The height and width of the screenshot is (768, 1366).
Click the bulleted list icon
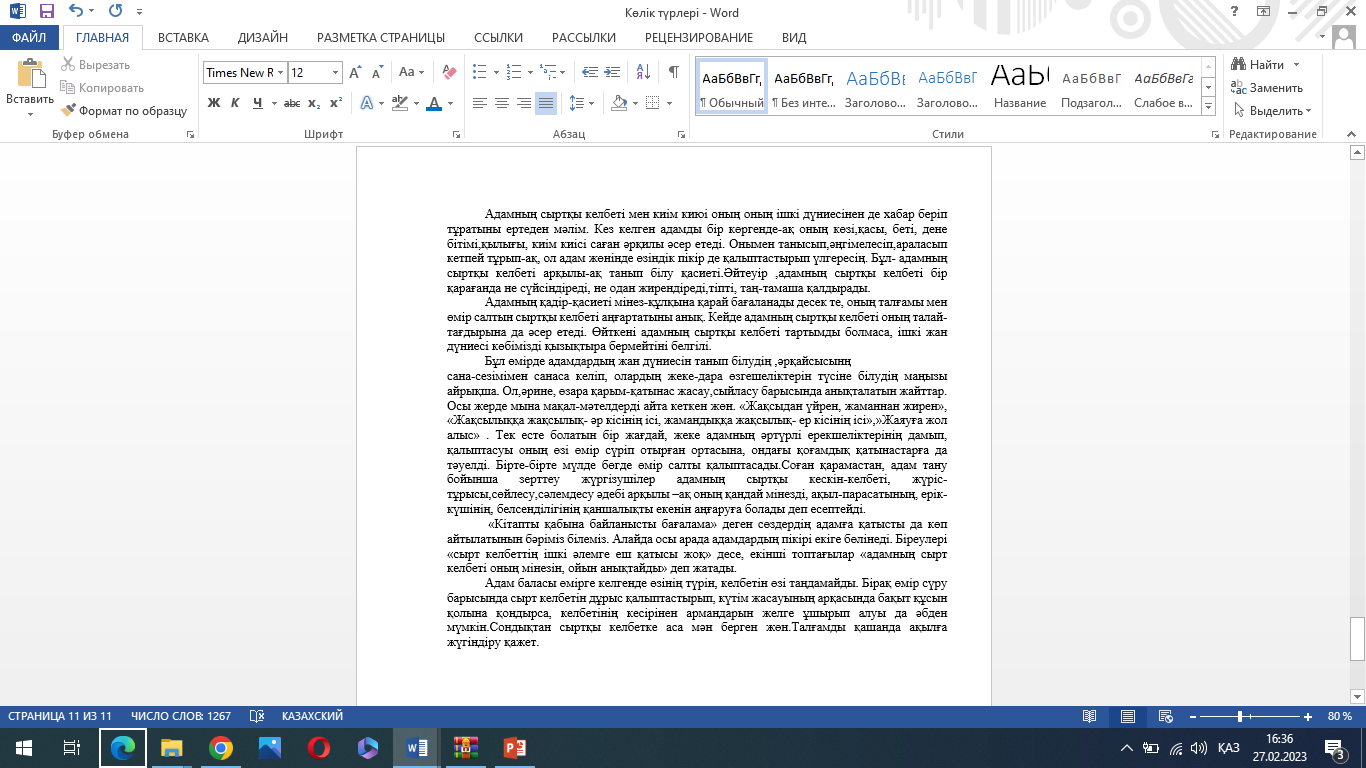pos(479,72)
